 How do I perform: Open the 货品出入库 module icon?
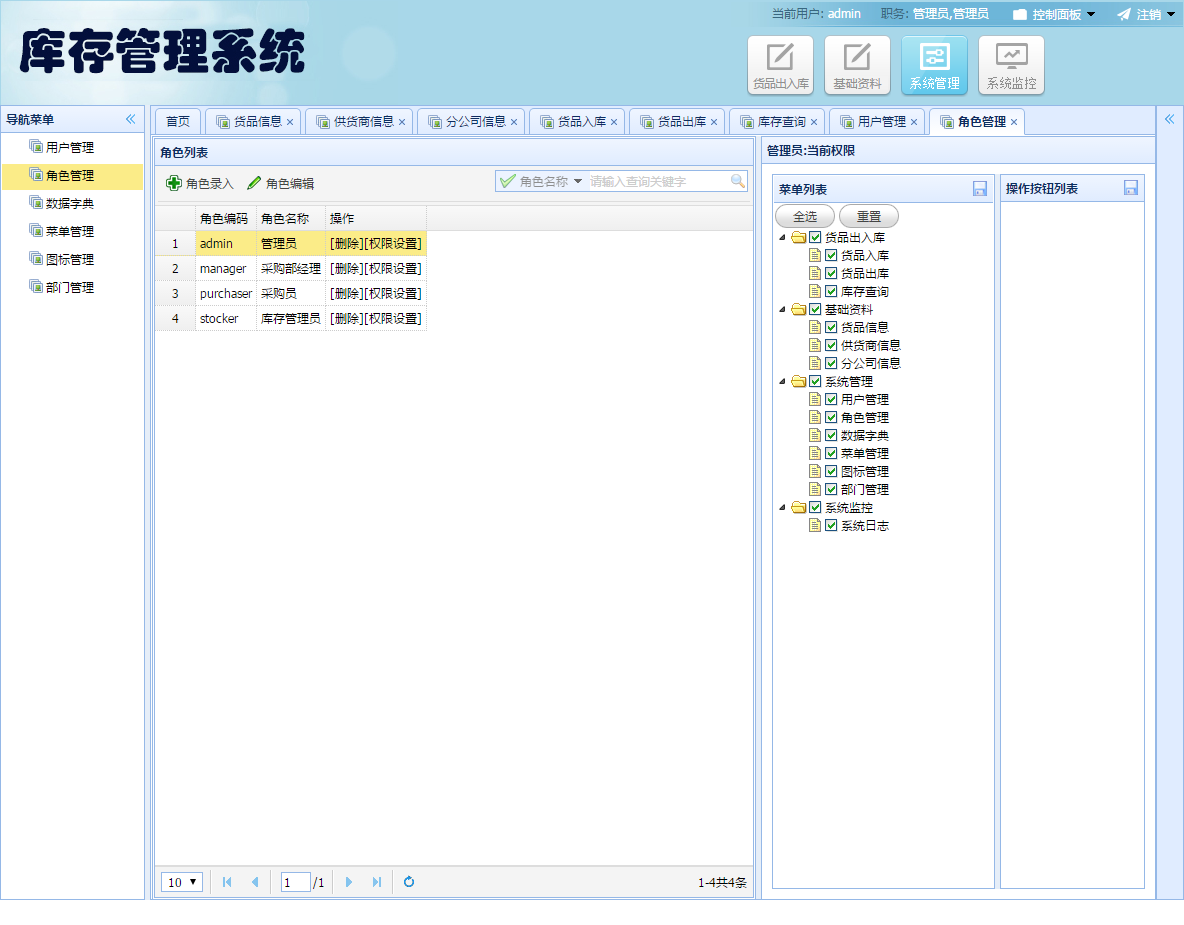click(x=780, y=65)
